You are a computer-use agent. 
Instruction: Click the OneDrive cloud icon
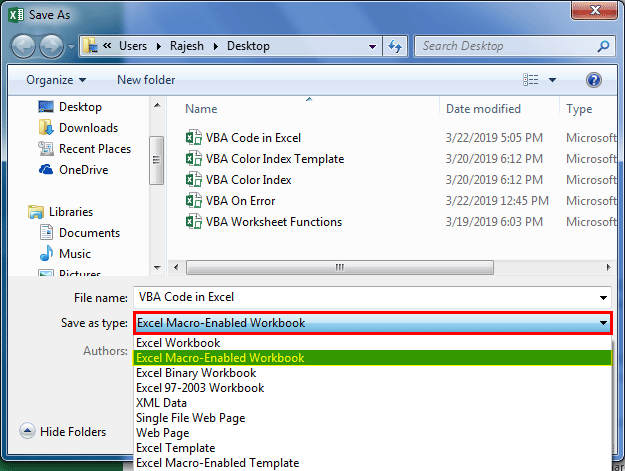[46, 170]
